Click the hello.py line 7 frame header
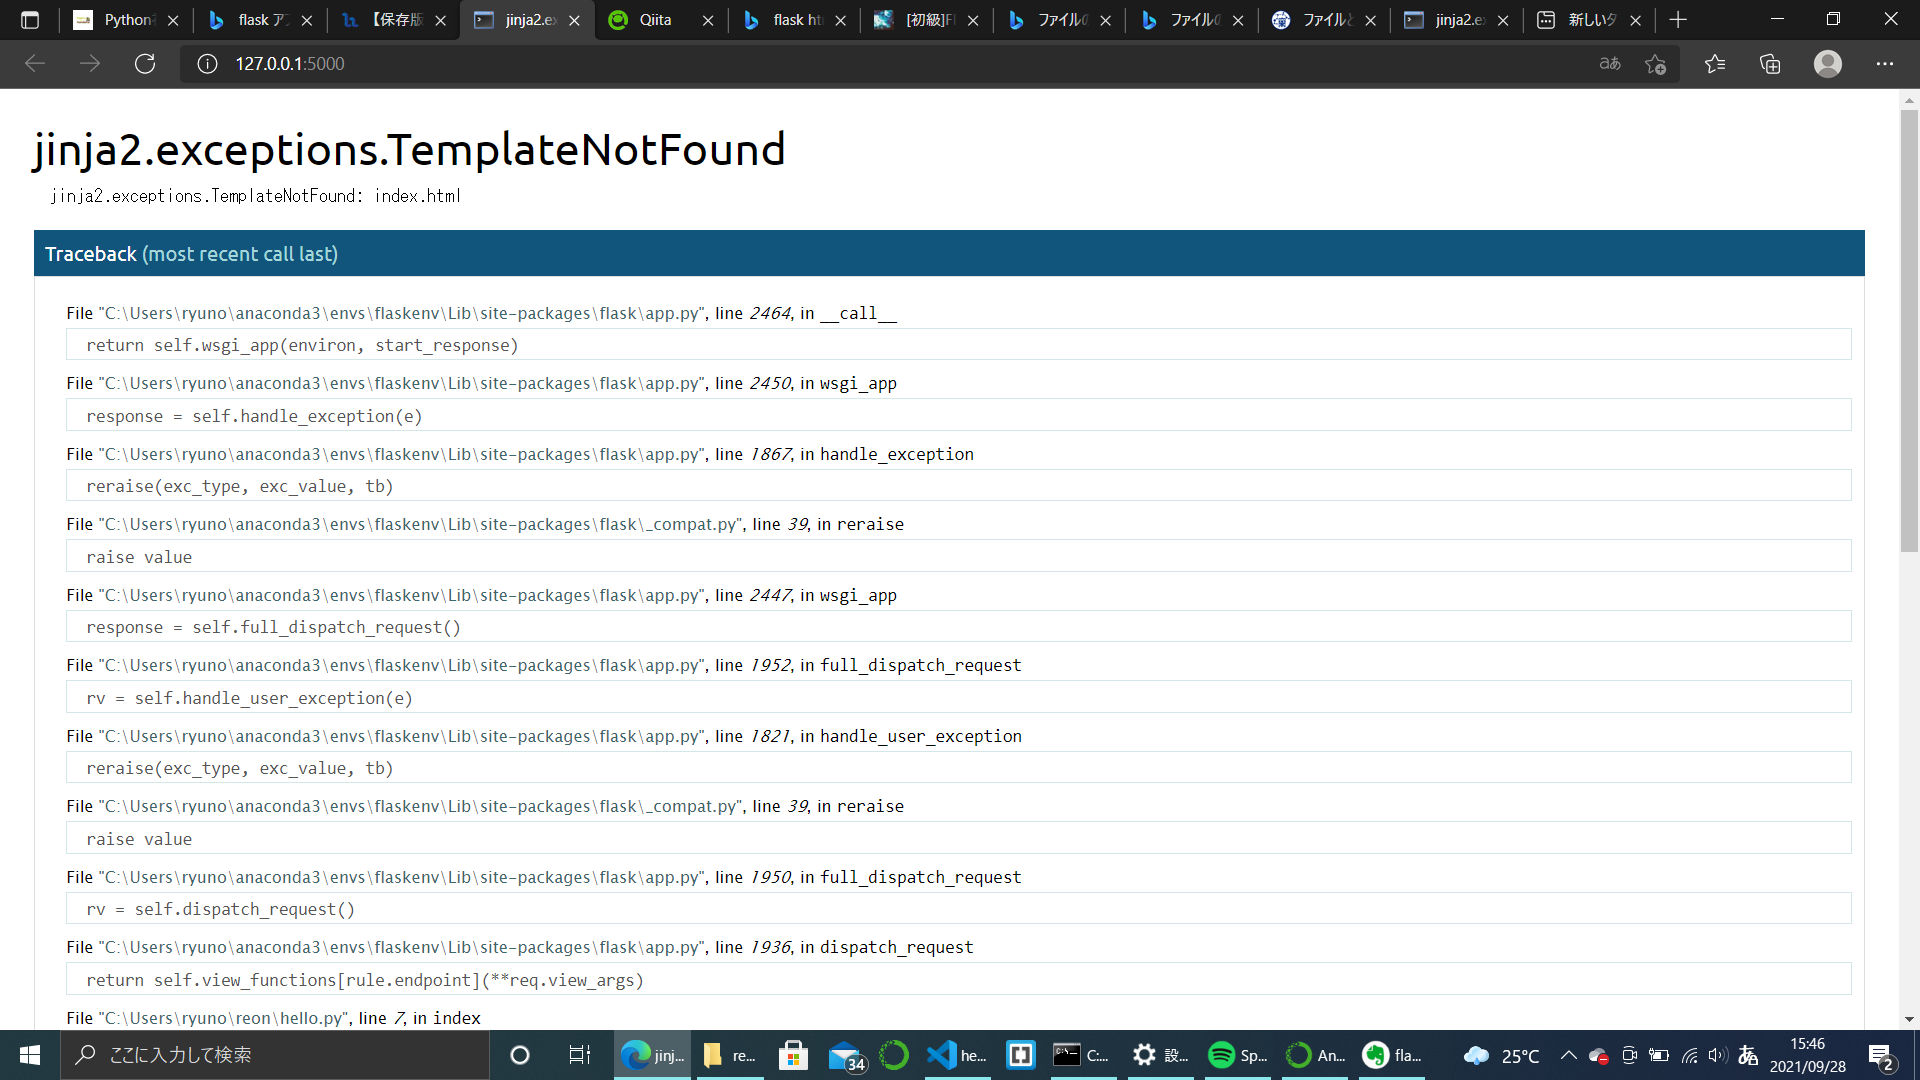The width and height of the screenshot is (1920, 1080). [x=273, y=1018]
